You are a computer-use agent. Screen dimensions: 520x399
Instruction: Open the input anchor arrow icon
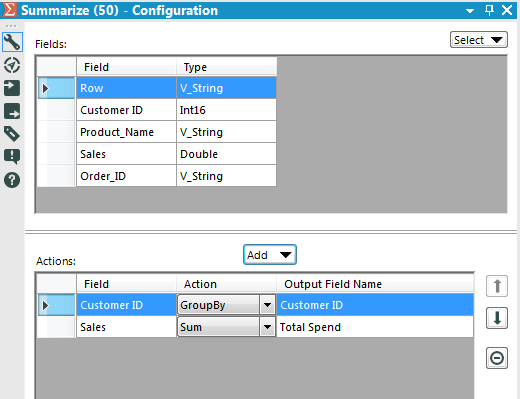pyautogui.click(x=12, y=88)
